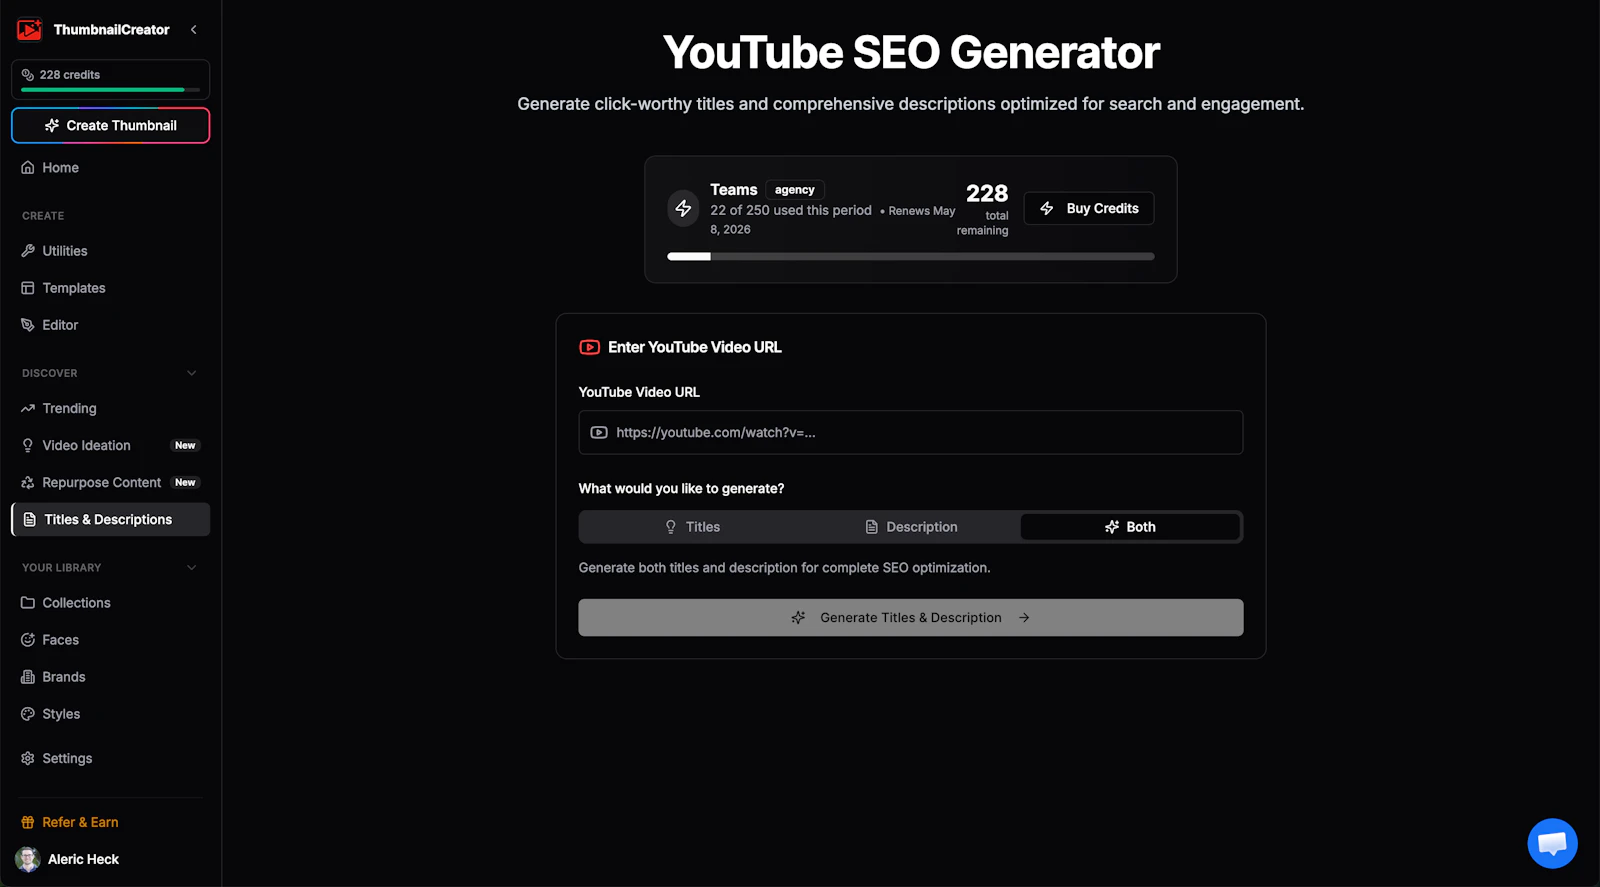Click the Repurpose Content recycle icon

pos(28,482)
